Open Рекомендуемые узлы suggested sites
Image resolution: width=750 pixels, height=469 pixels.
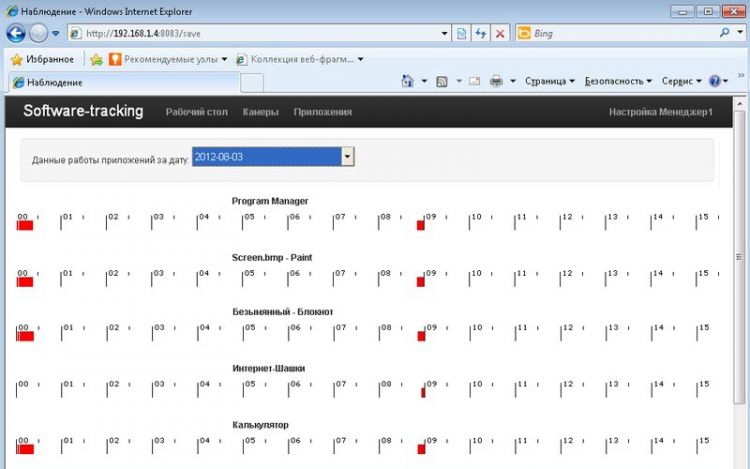point(168,59)
